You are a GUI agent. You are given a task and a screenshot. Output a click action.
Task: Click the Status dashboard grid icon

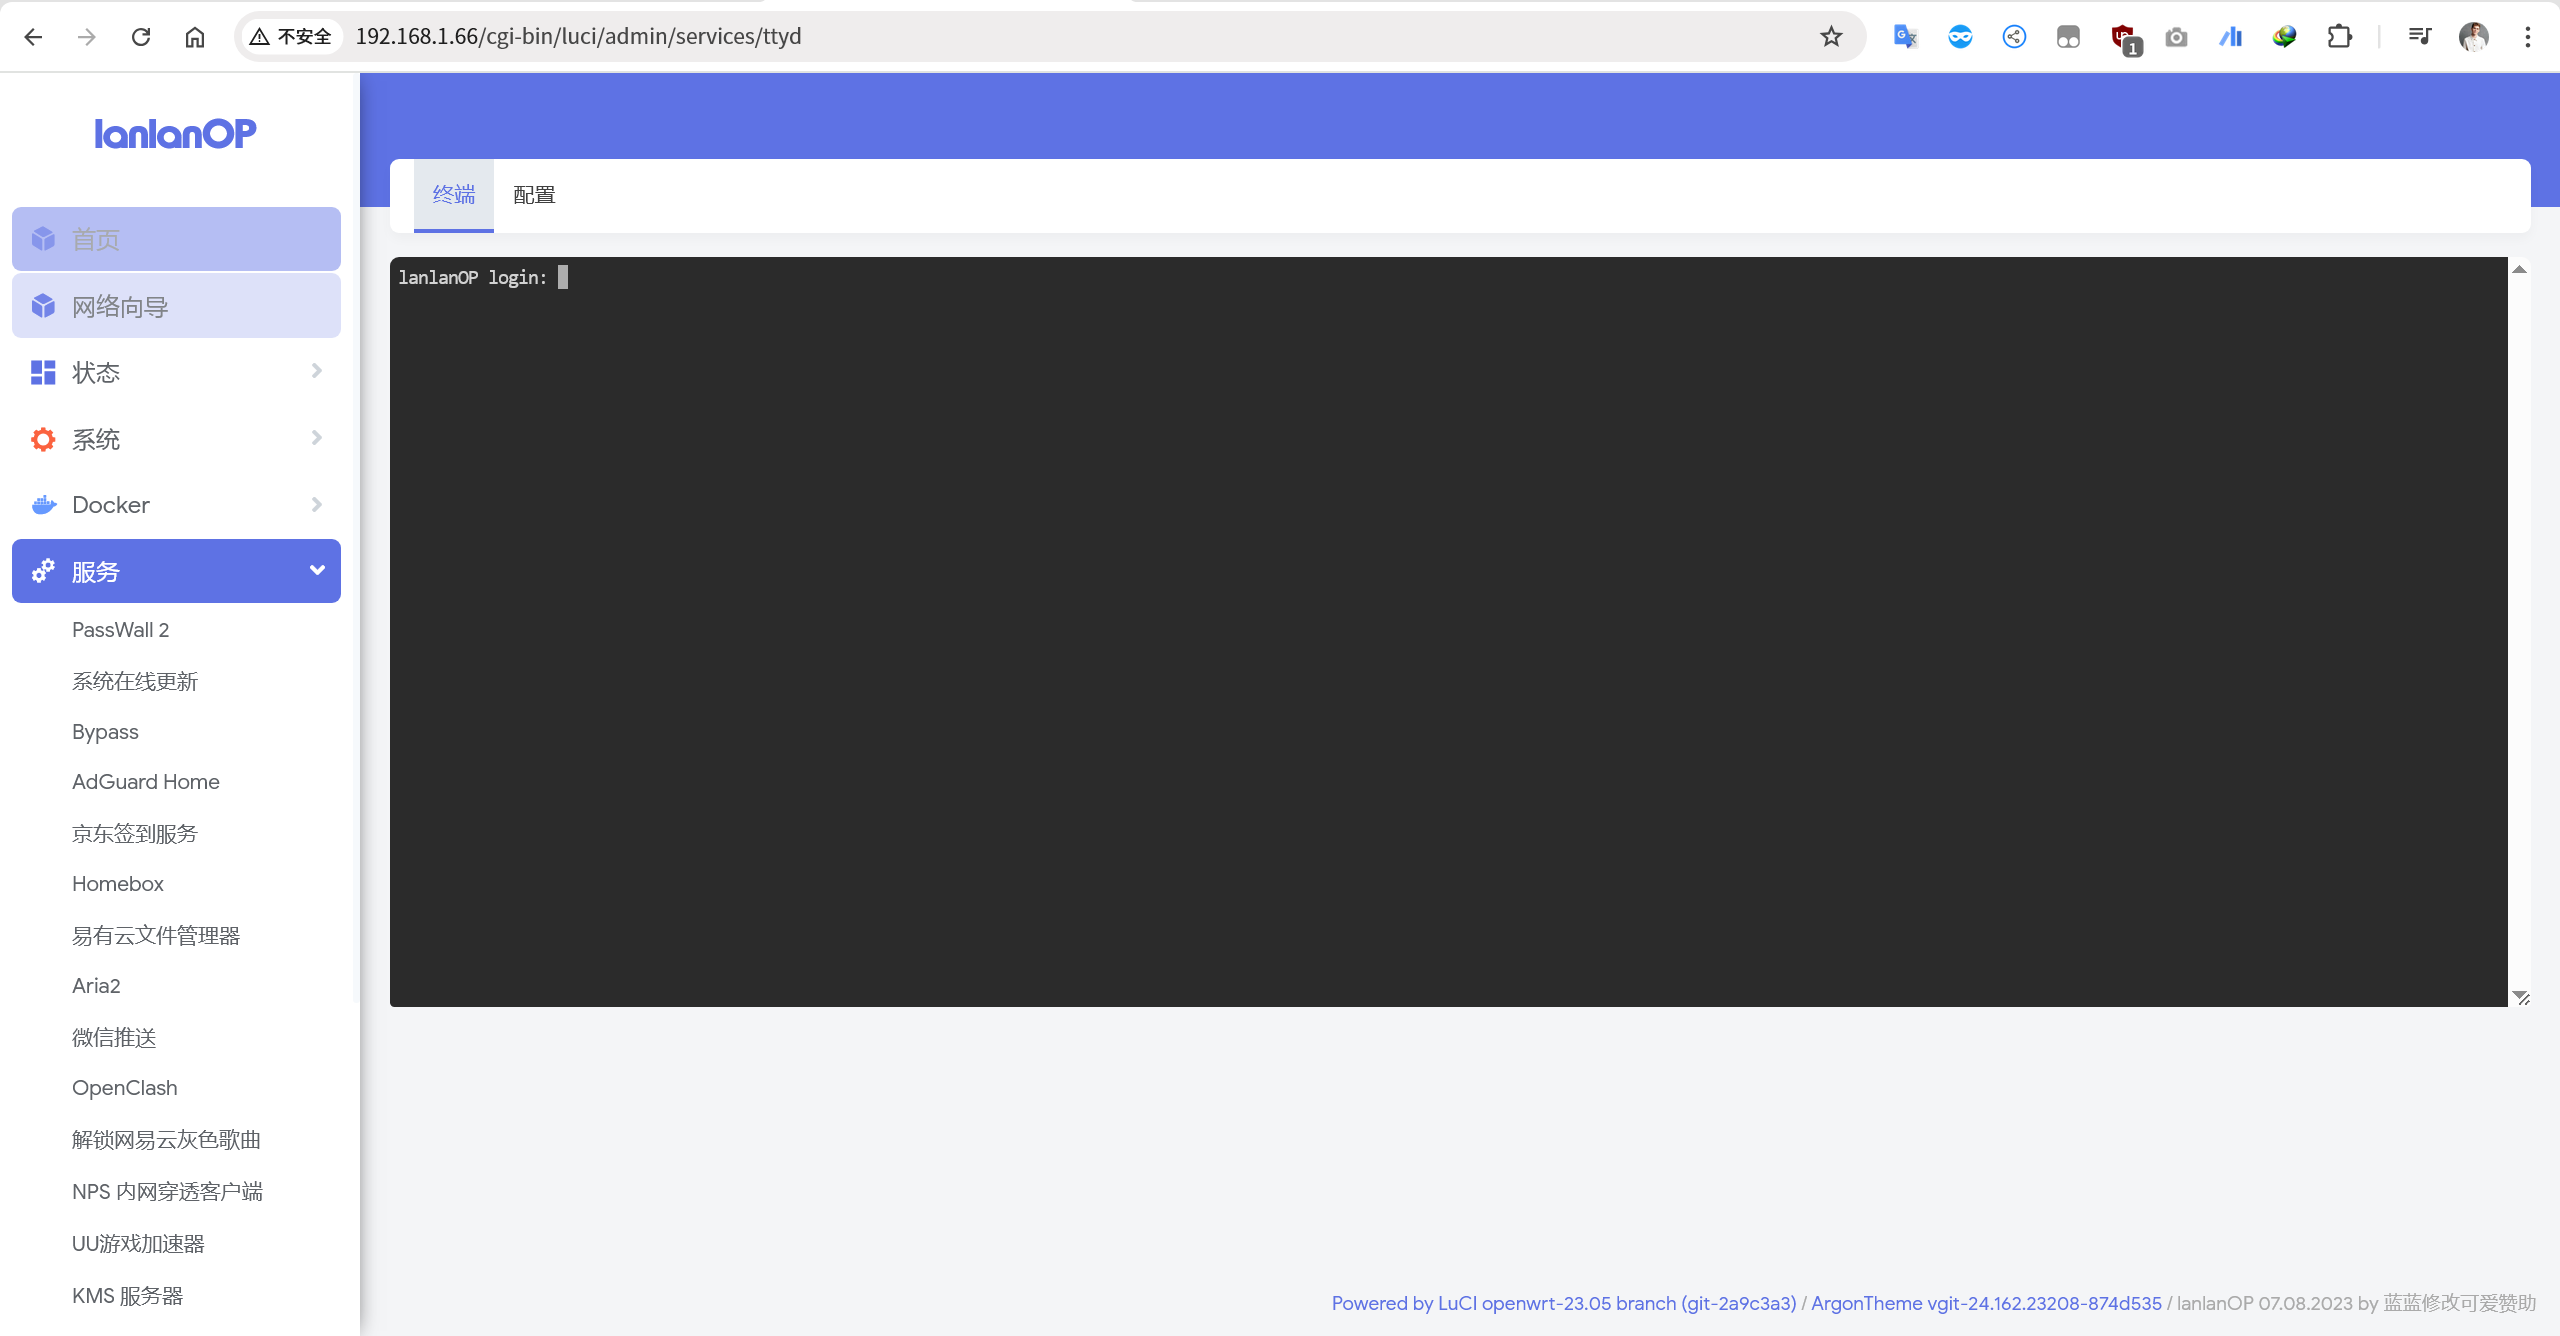[x=43, y=373]
